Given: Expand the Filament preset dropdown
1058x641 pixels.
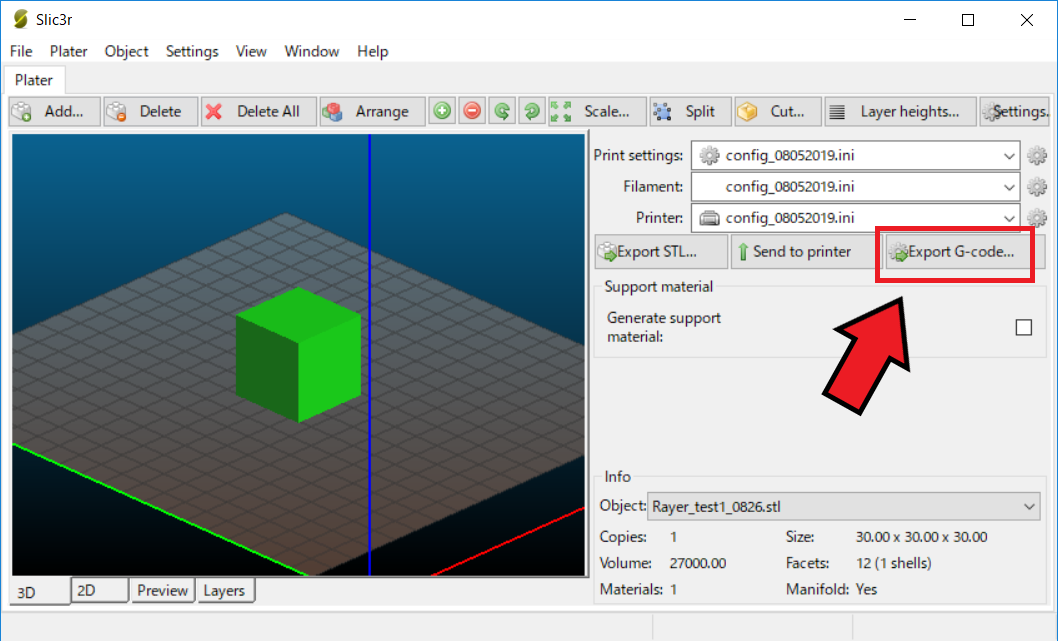Looking at the screenshot, I should pyautogui.click(x=1009, y=187).
